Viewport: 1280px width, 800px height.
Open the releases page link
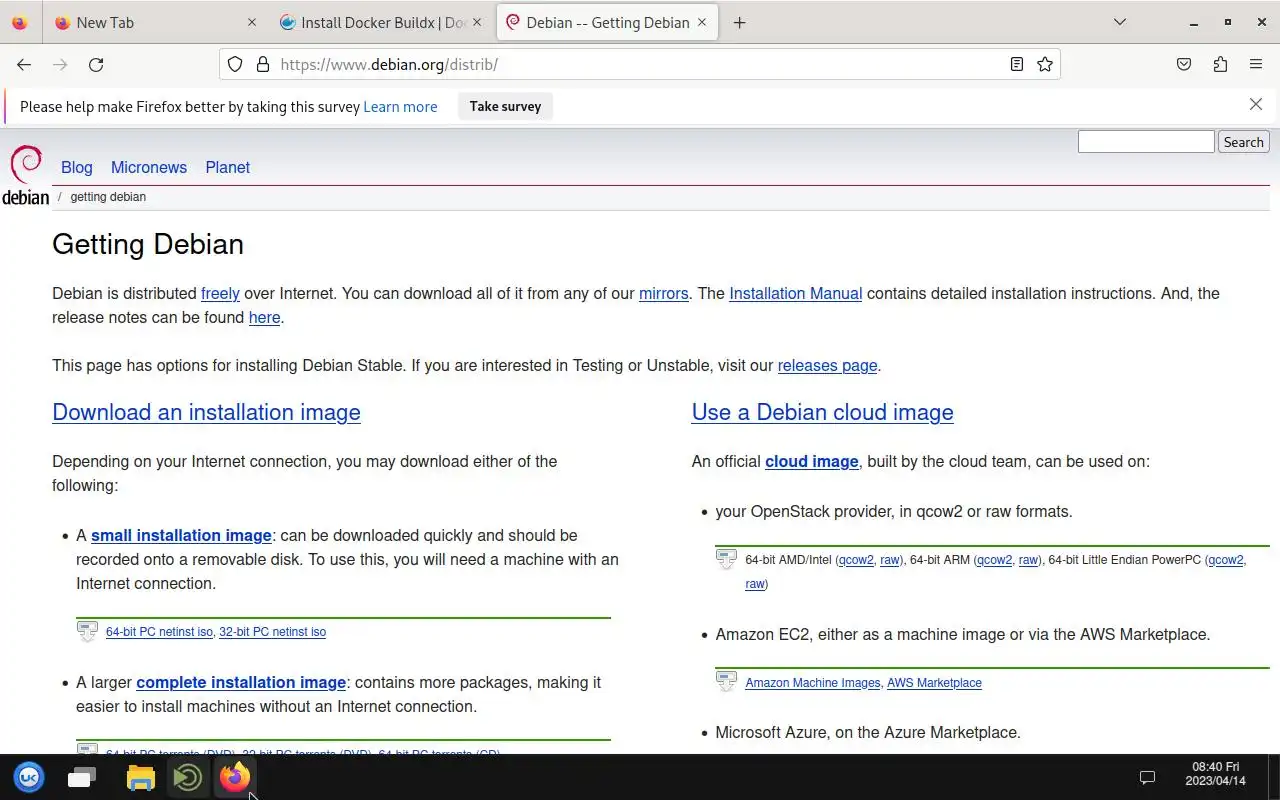coord(827,365)
